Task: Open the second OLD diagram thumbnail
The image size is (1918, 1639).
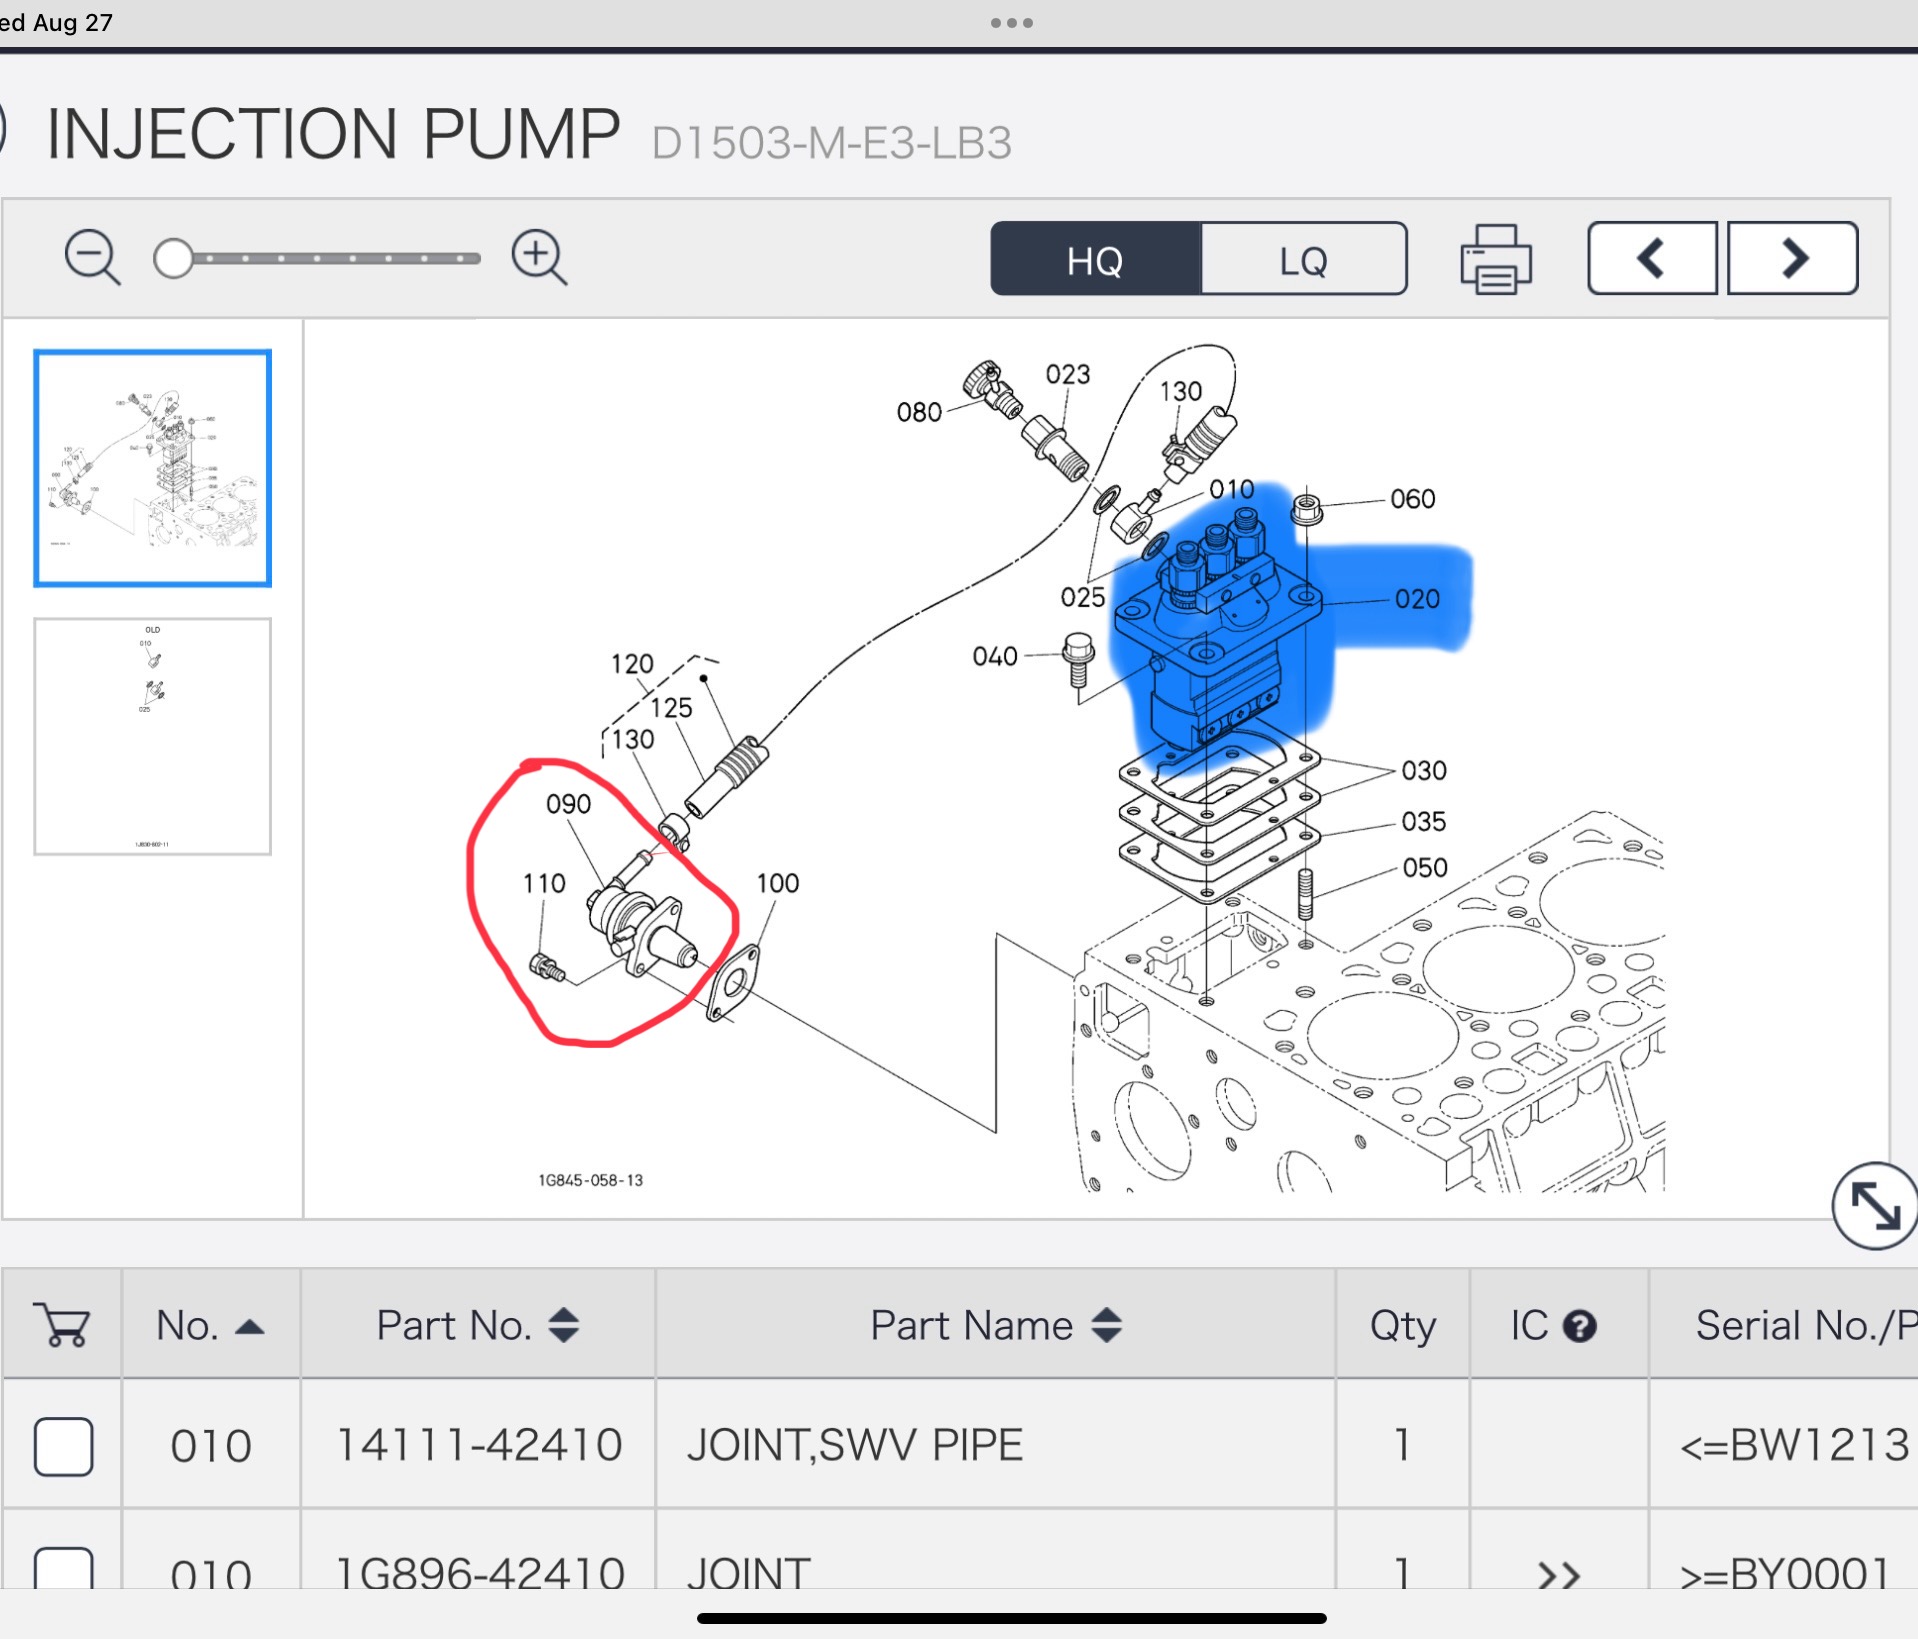Action: (153, 736)
